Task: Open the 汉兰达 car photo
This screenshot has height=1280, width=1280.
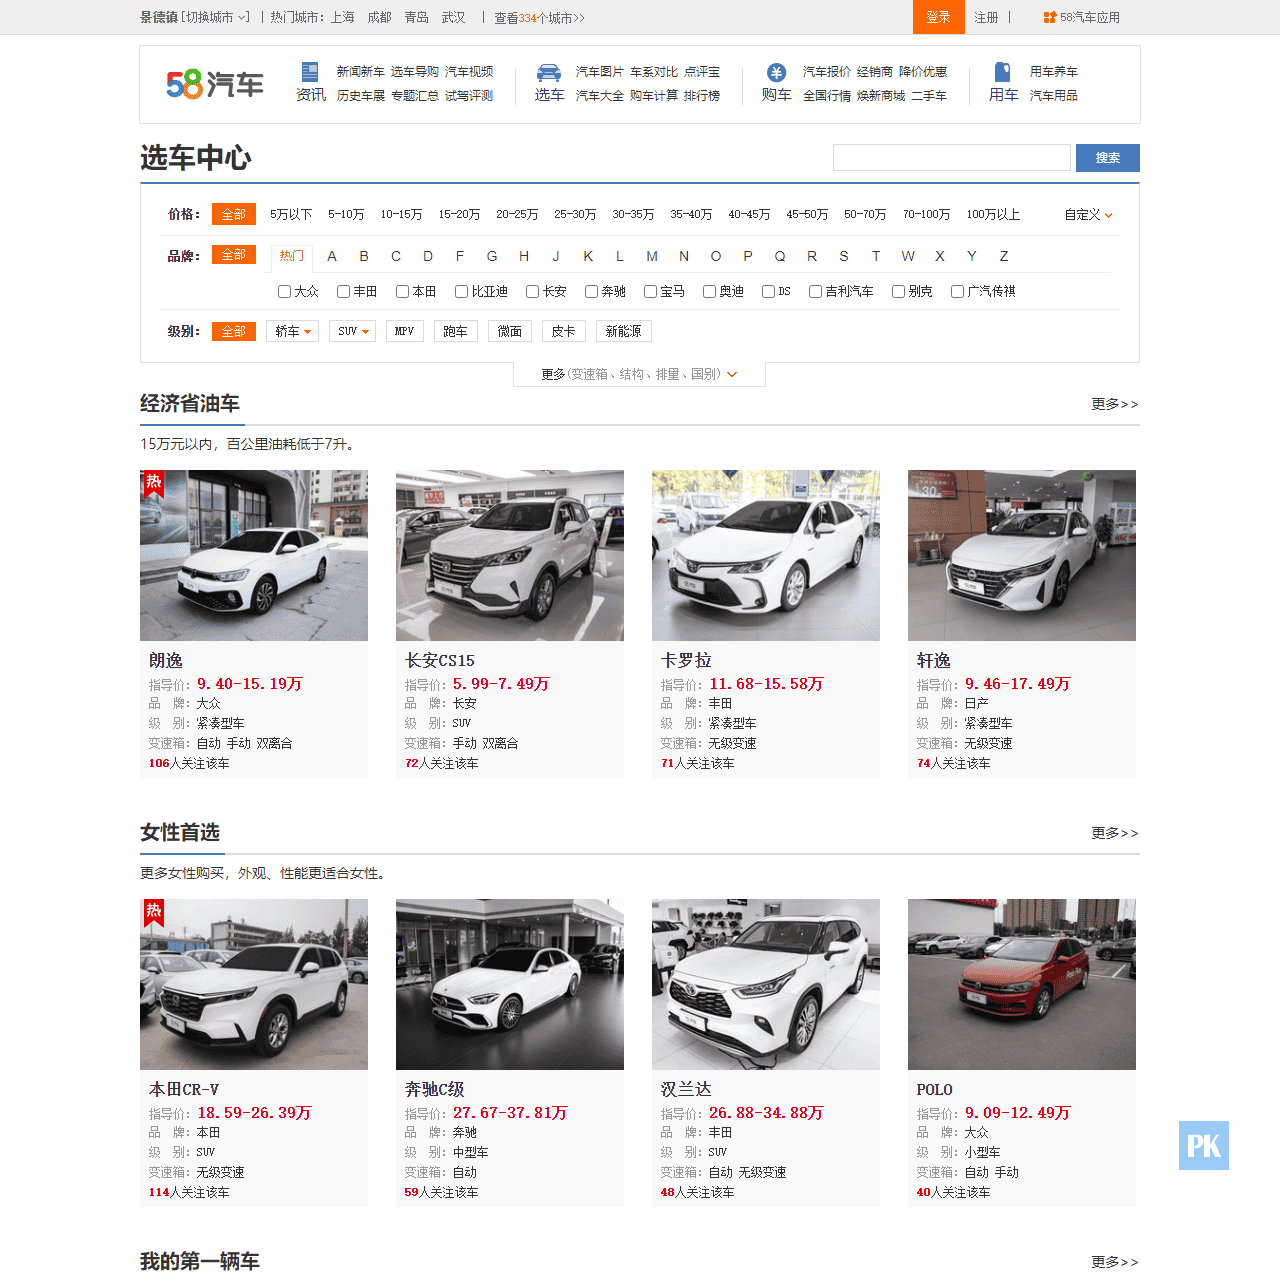Action: 766,984
